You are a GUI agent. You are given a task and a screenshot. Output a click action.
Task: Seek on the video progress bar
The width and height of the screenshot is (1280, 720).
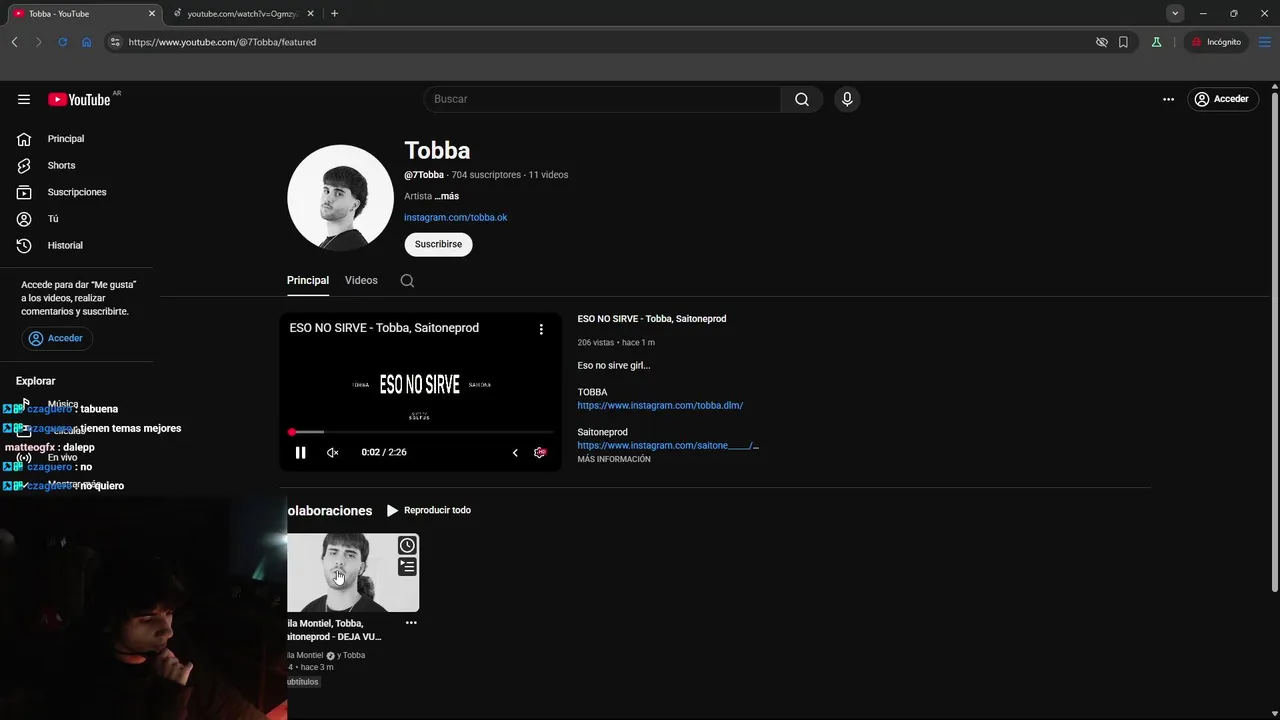pyautogui.click(x=421, y=432)
